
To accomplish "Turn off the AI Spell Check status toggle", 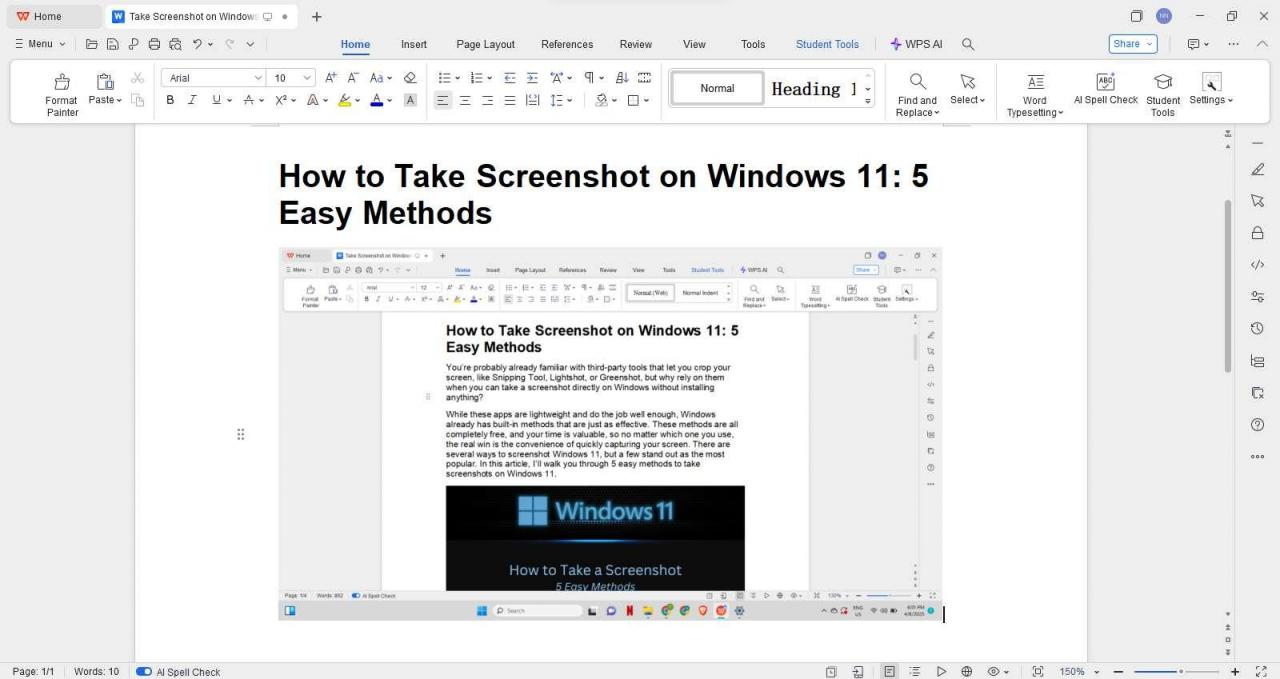I will pyautogui.click(x=143, y=671).
